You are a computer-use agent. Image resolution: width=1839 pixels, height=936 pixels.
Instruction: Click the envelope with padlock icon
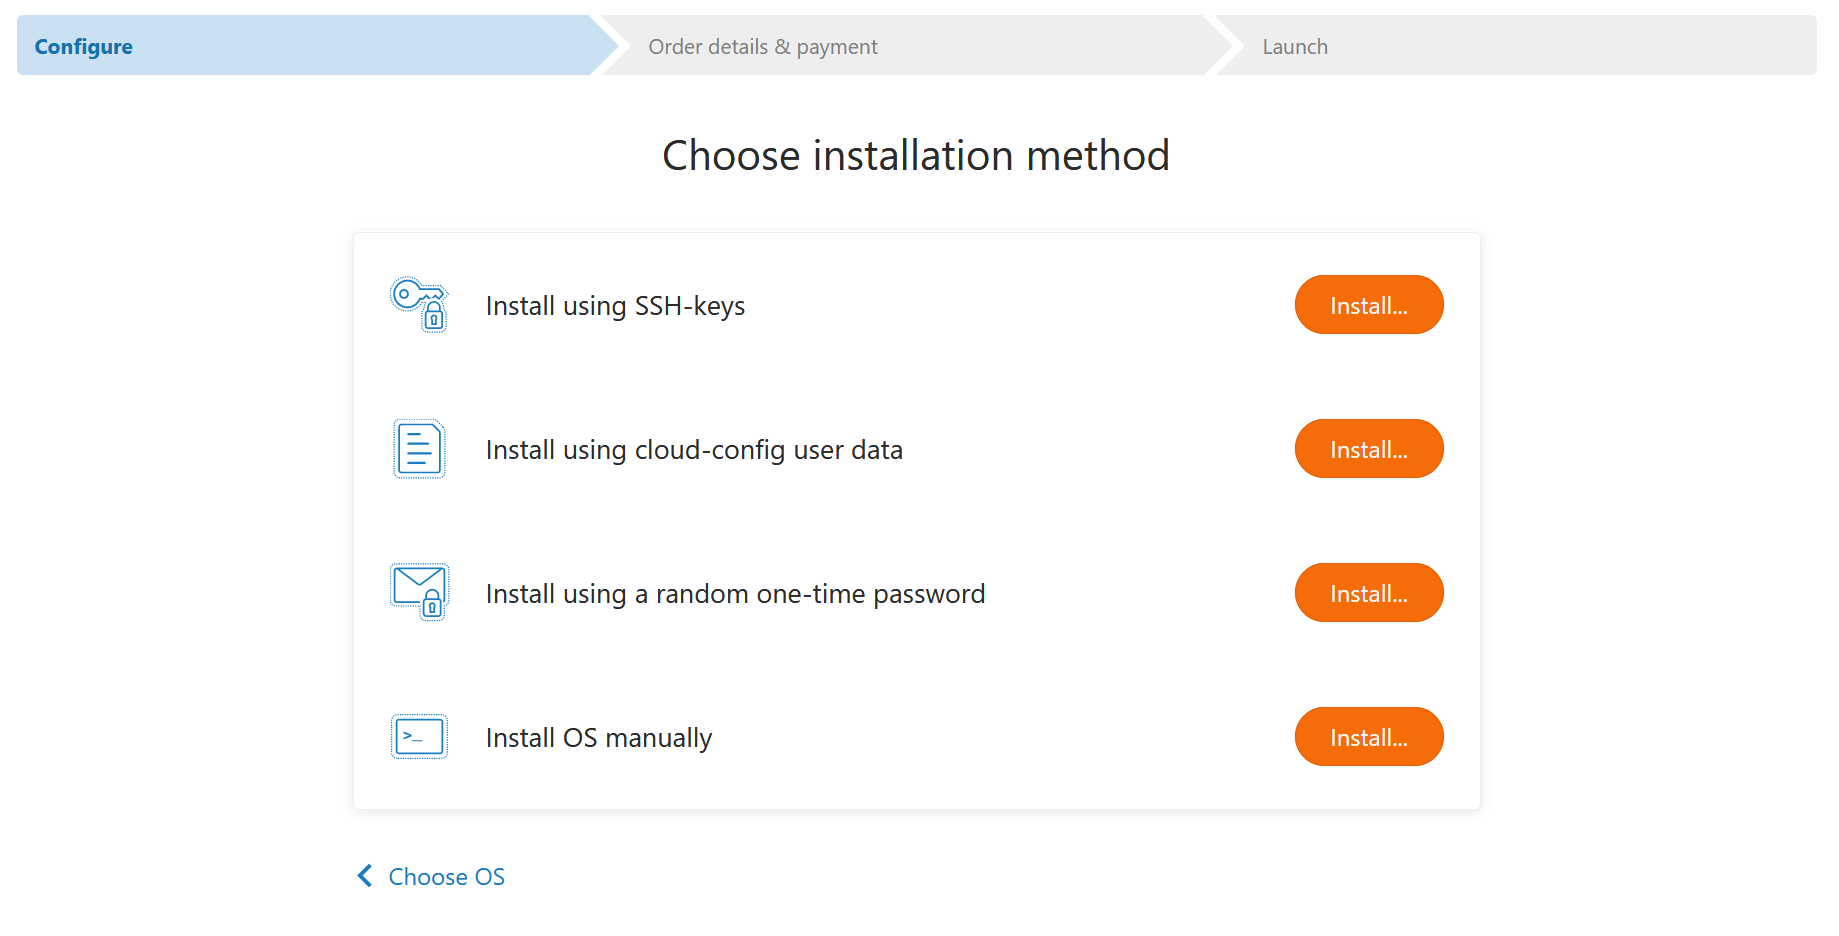coord(419,592)
